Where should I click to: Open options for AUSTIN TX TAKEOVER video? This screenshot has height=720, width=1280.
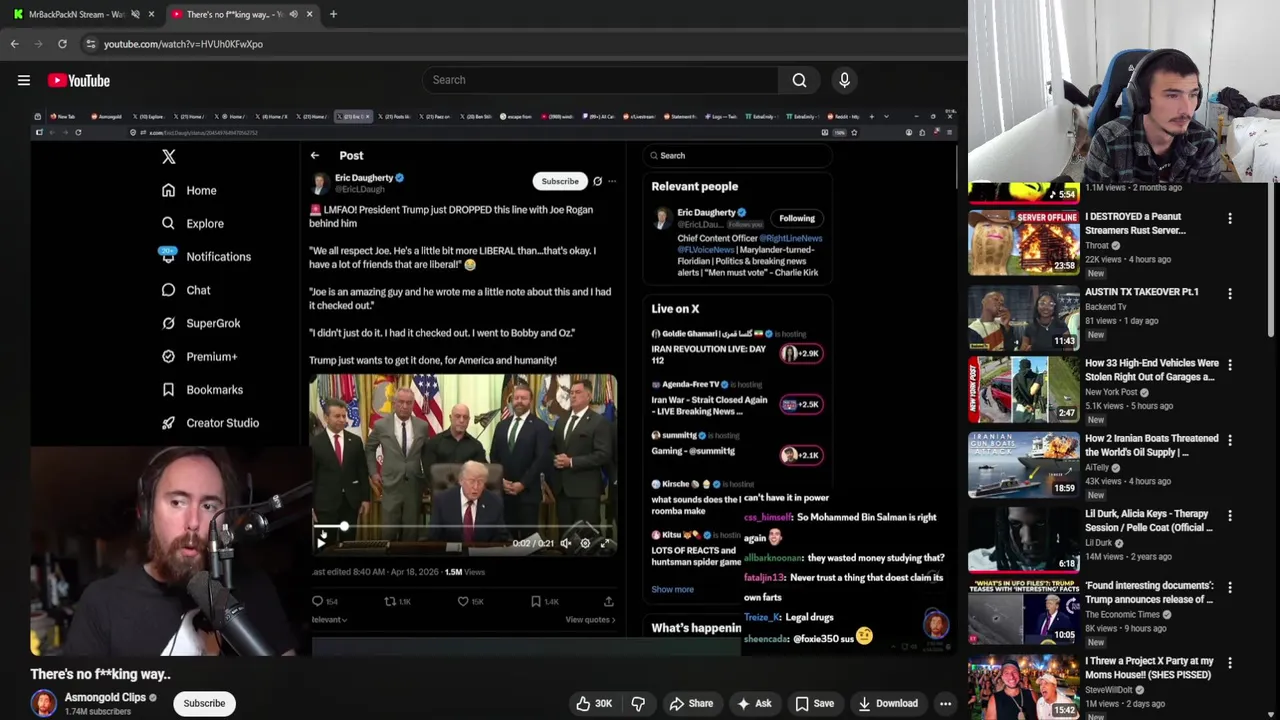pos(1230,294)
